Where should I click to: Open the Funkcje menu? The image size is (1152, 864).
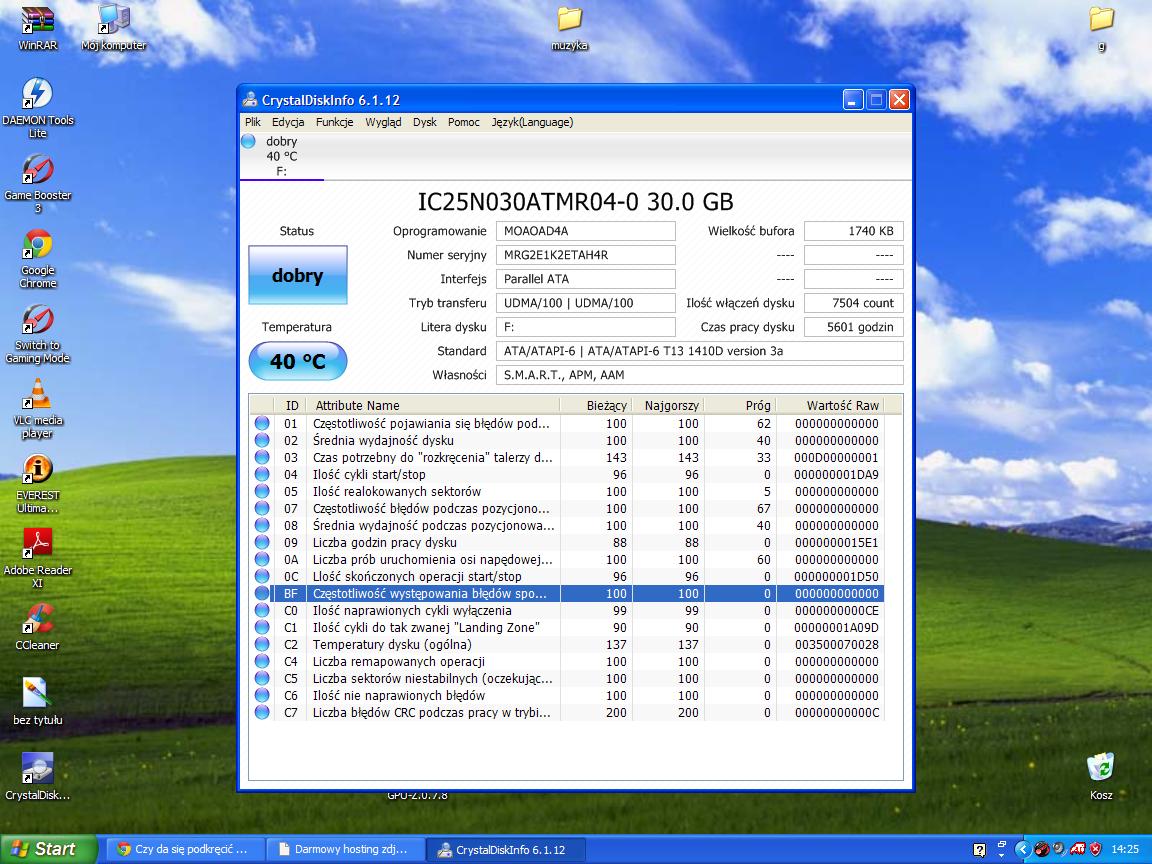[x=334, y=122]
